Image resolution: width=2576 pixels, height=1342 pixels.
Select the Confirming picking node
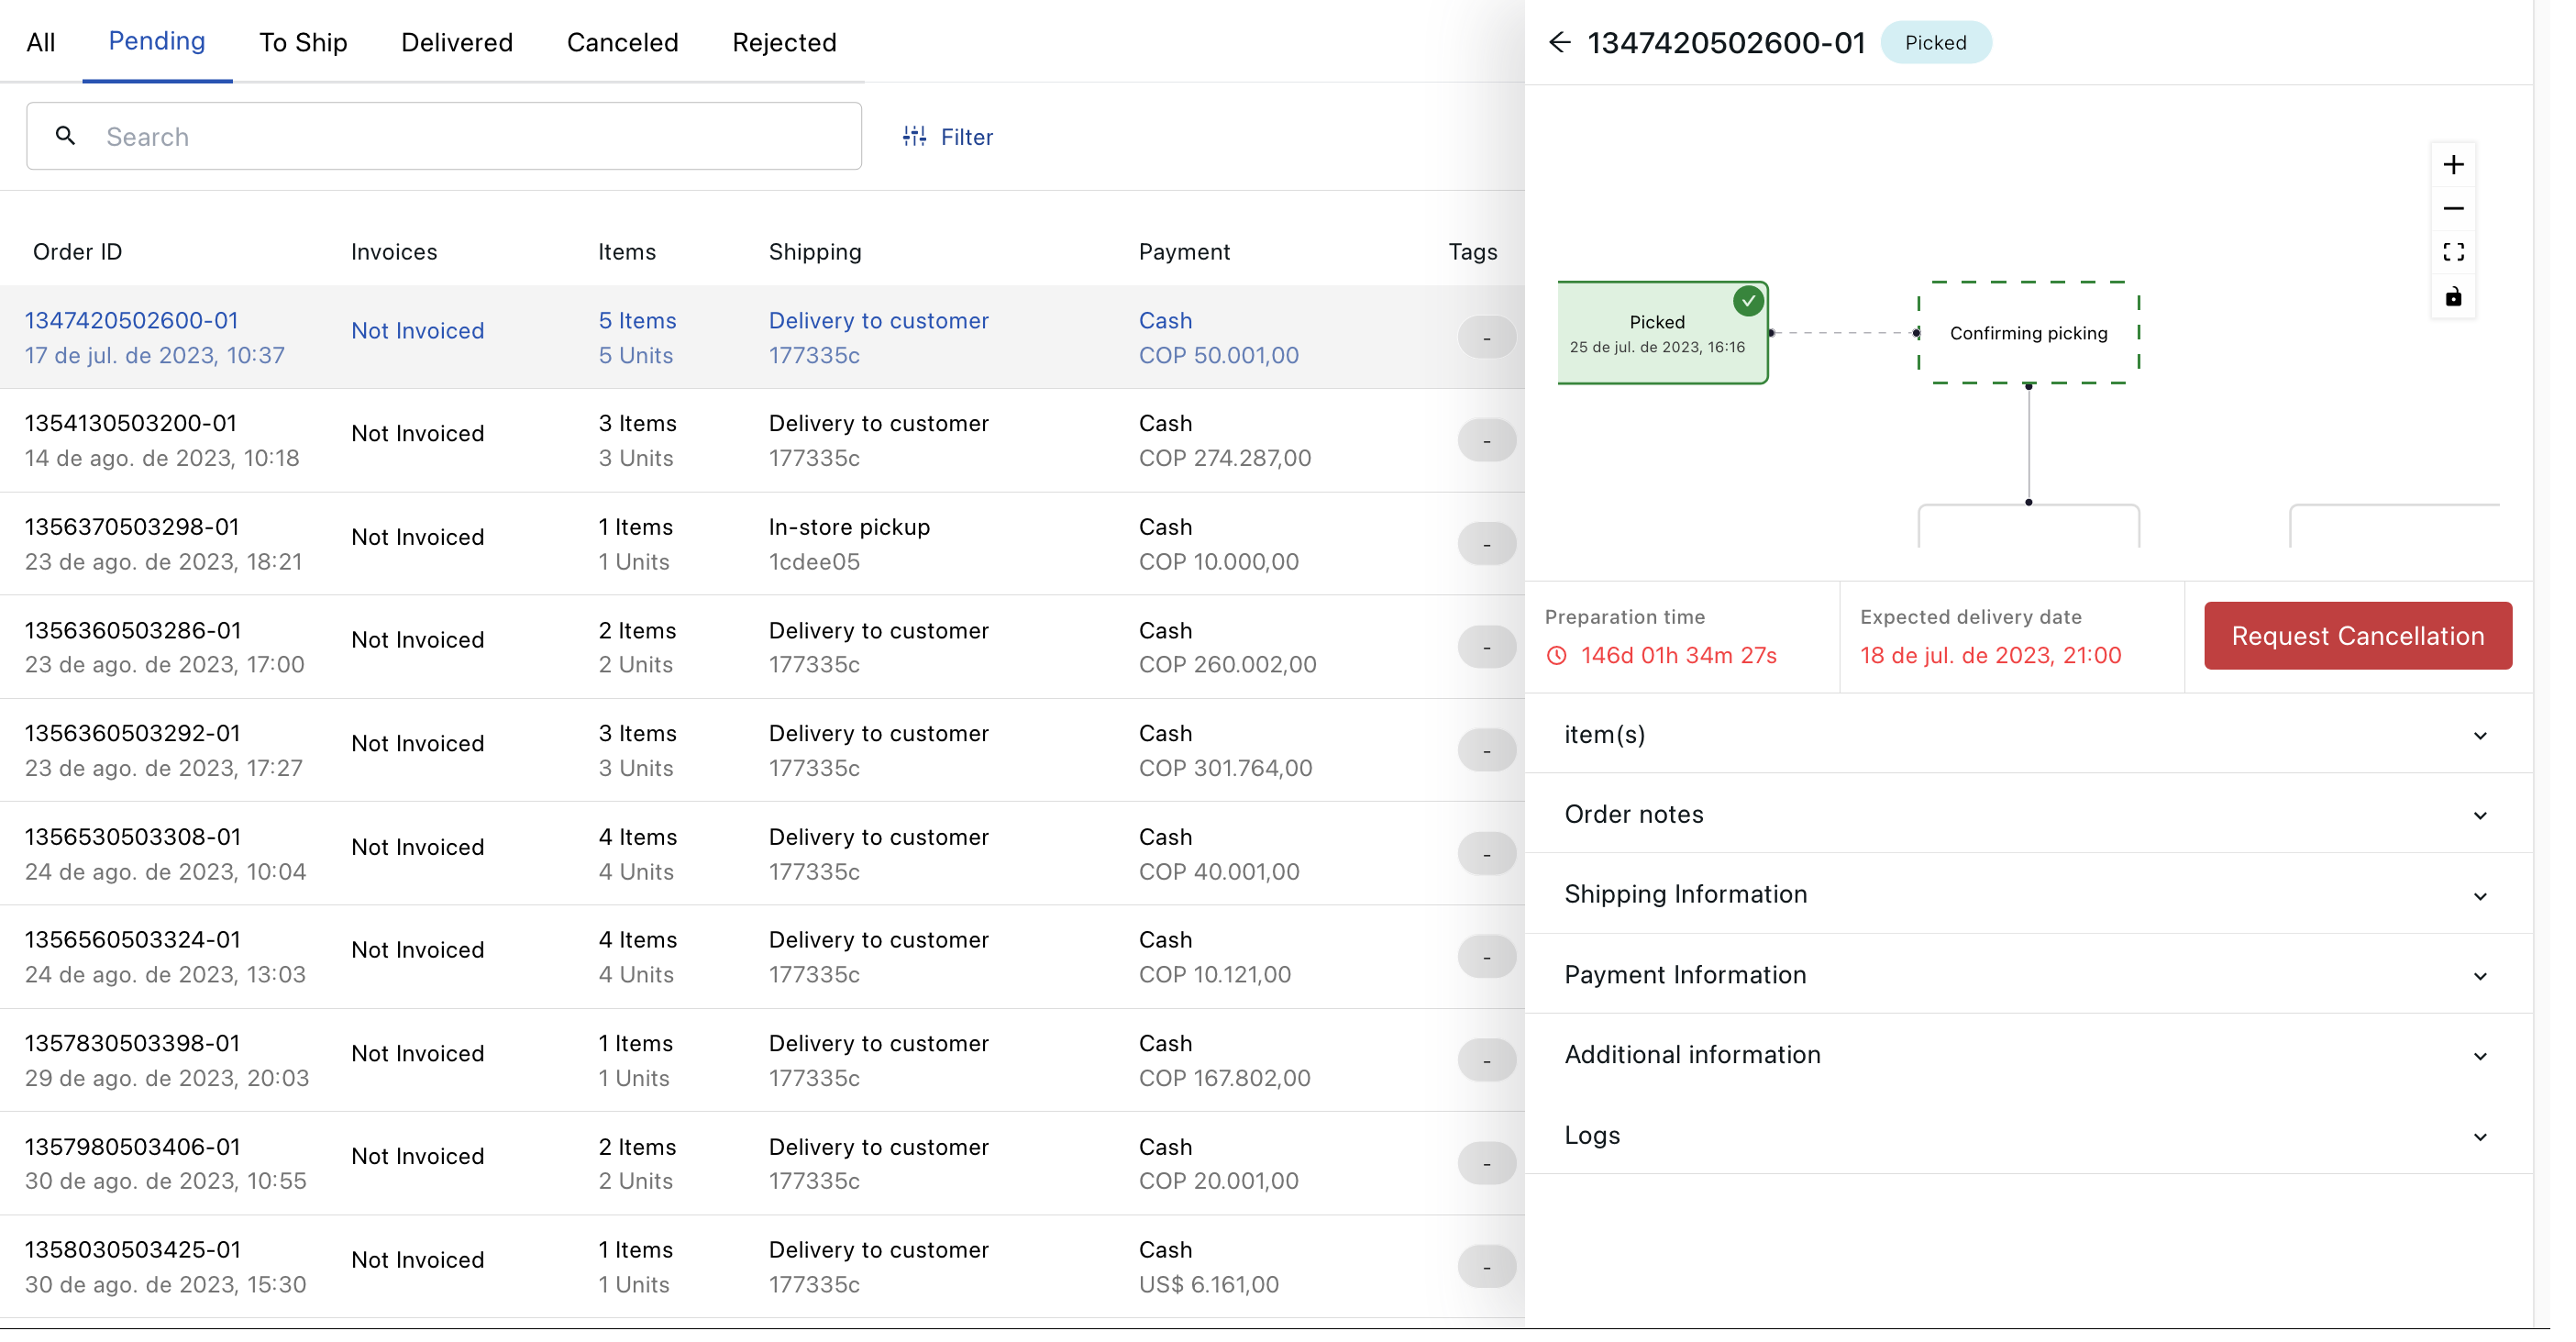[x=2027, y=333]
